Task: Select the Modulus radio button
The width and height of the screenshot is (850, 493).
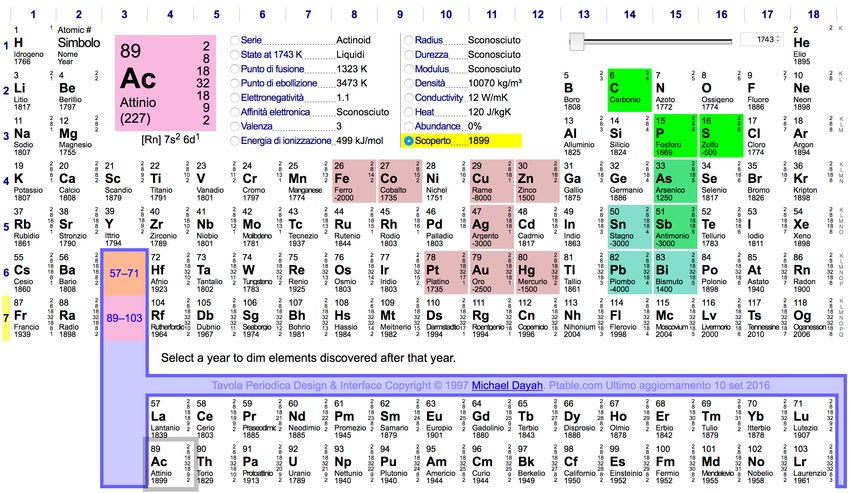Action: 409,69
